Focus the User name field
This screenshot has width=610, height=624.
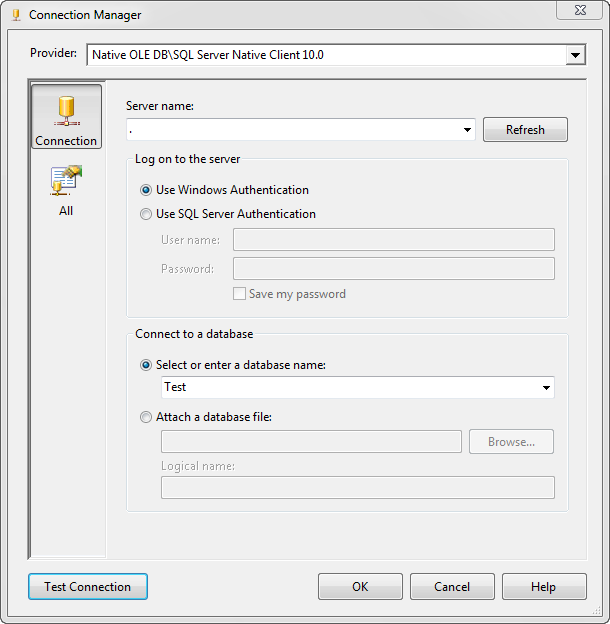pyautogui.click(x=394, y=240)
